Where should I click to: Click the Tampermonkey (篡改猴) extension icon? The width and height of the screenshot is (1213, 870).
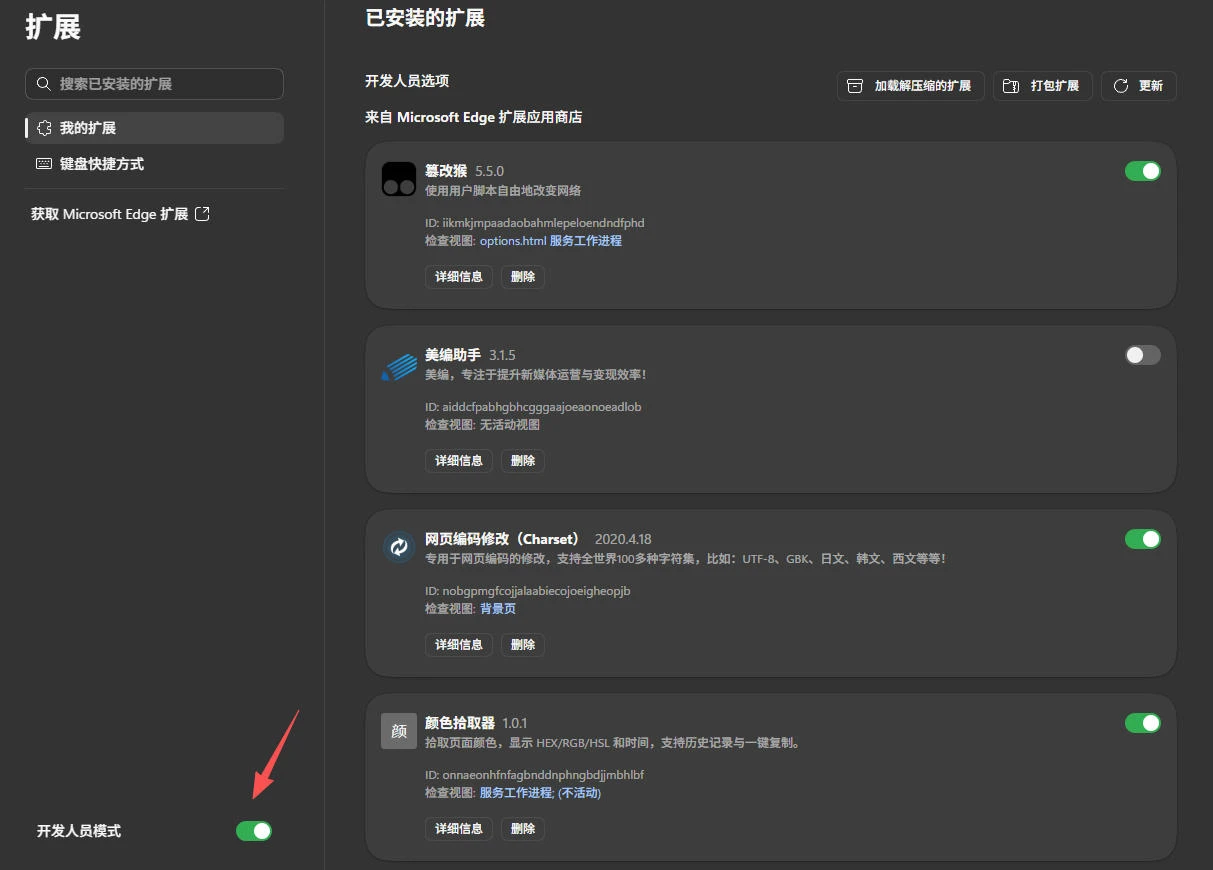click(x=399, y=180)
